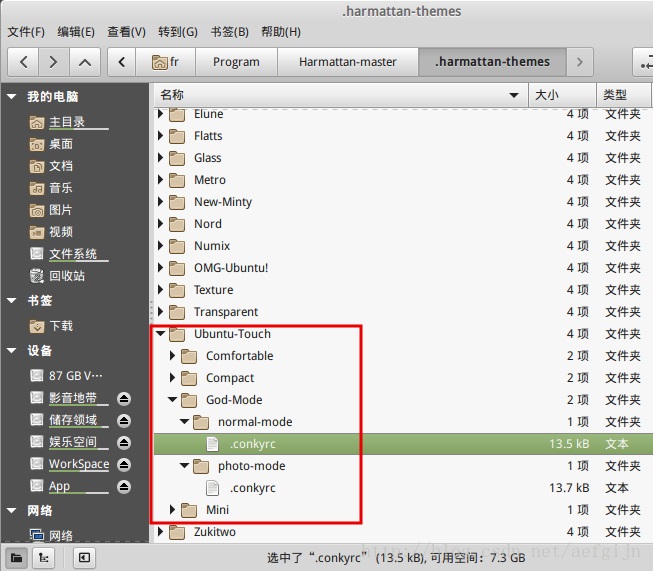Click the forward navigation arrow
This screenshot has height=571, width=653.
(x=53, y=62)
